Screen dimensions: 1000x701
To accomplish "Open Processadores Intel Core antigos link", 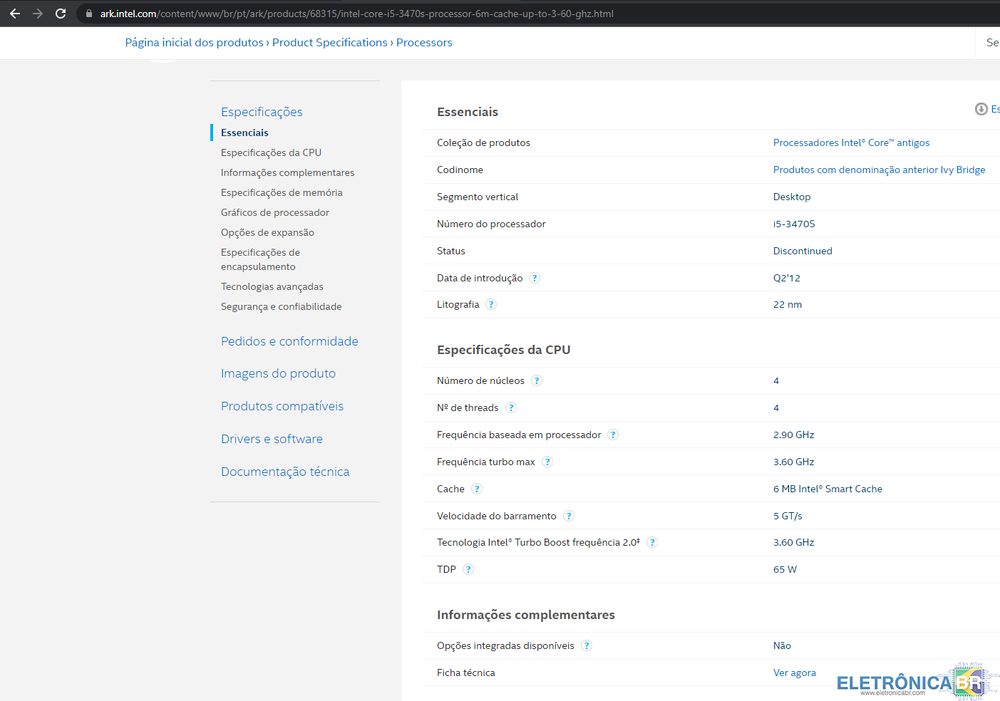I will 851,143.
